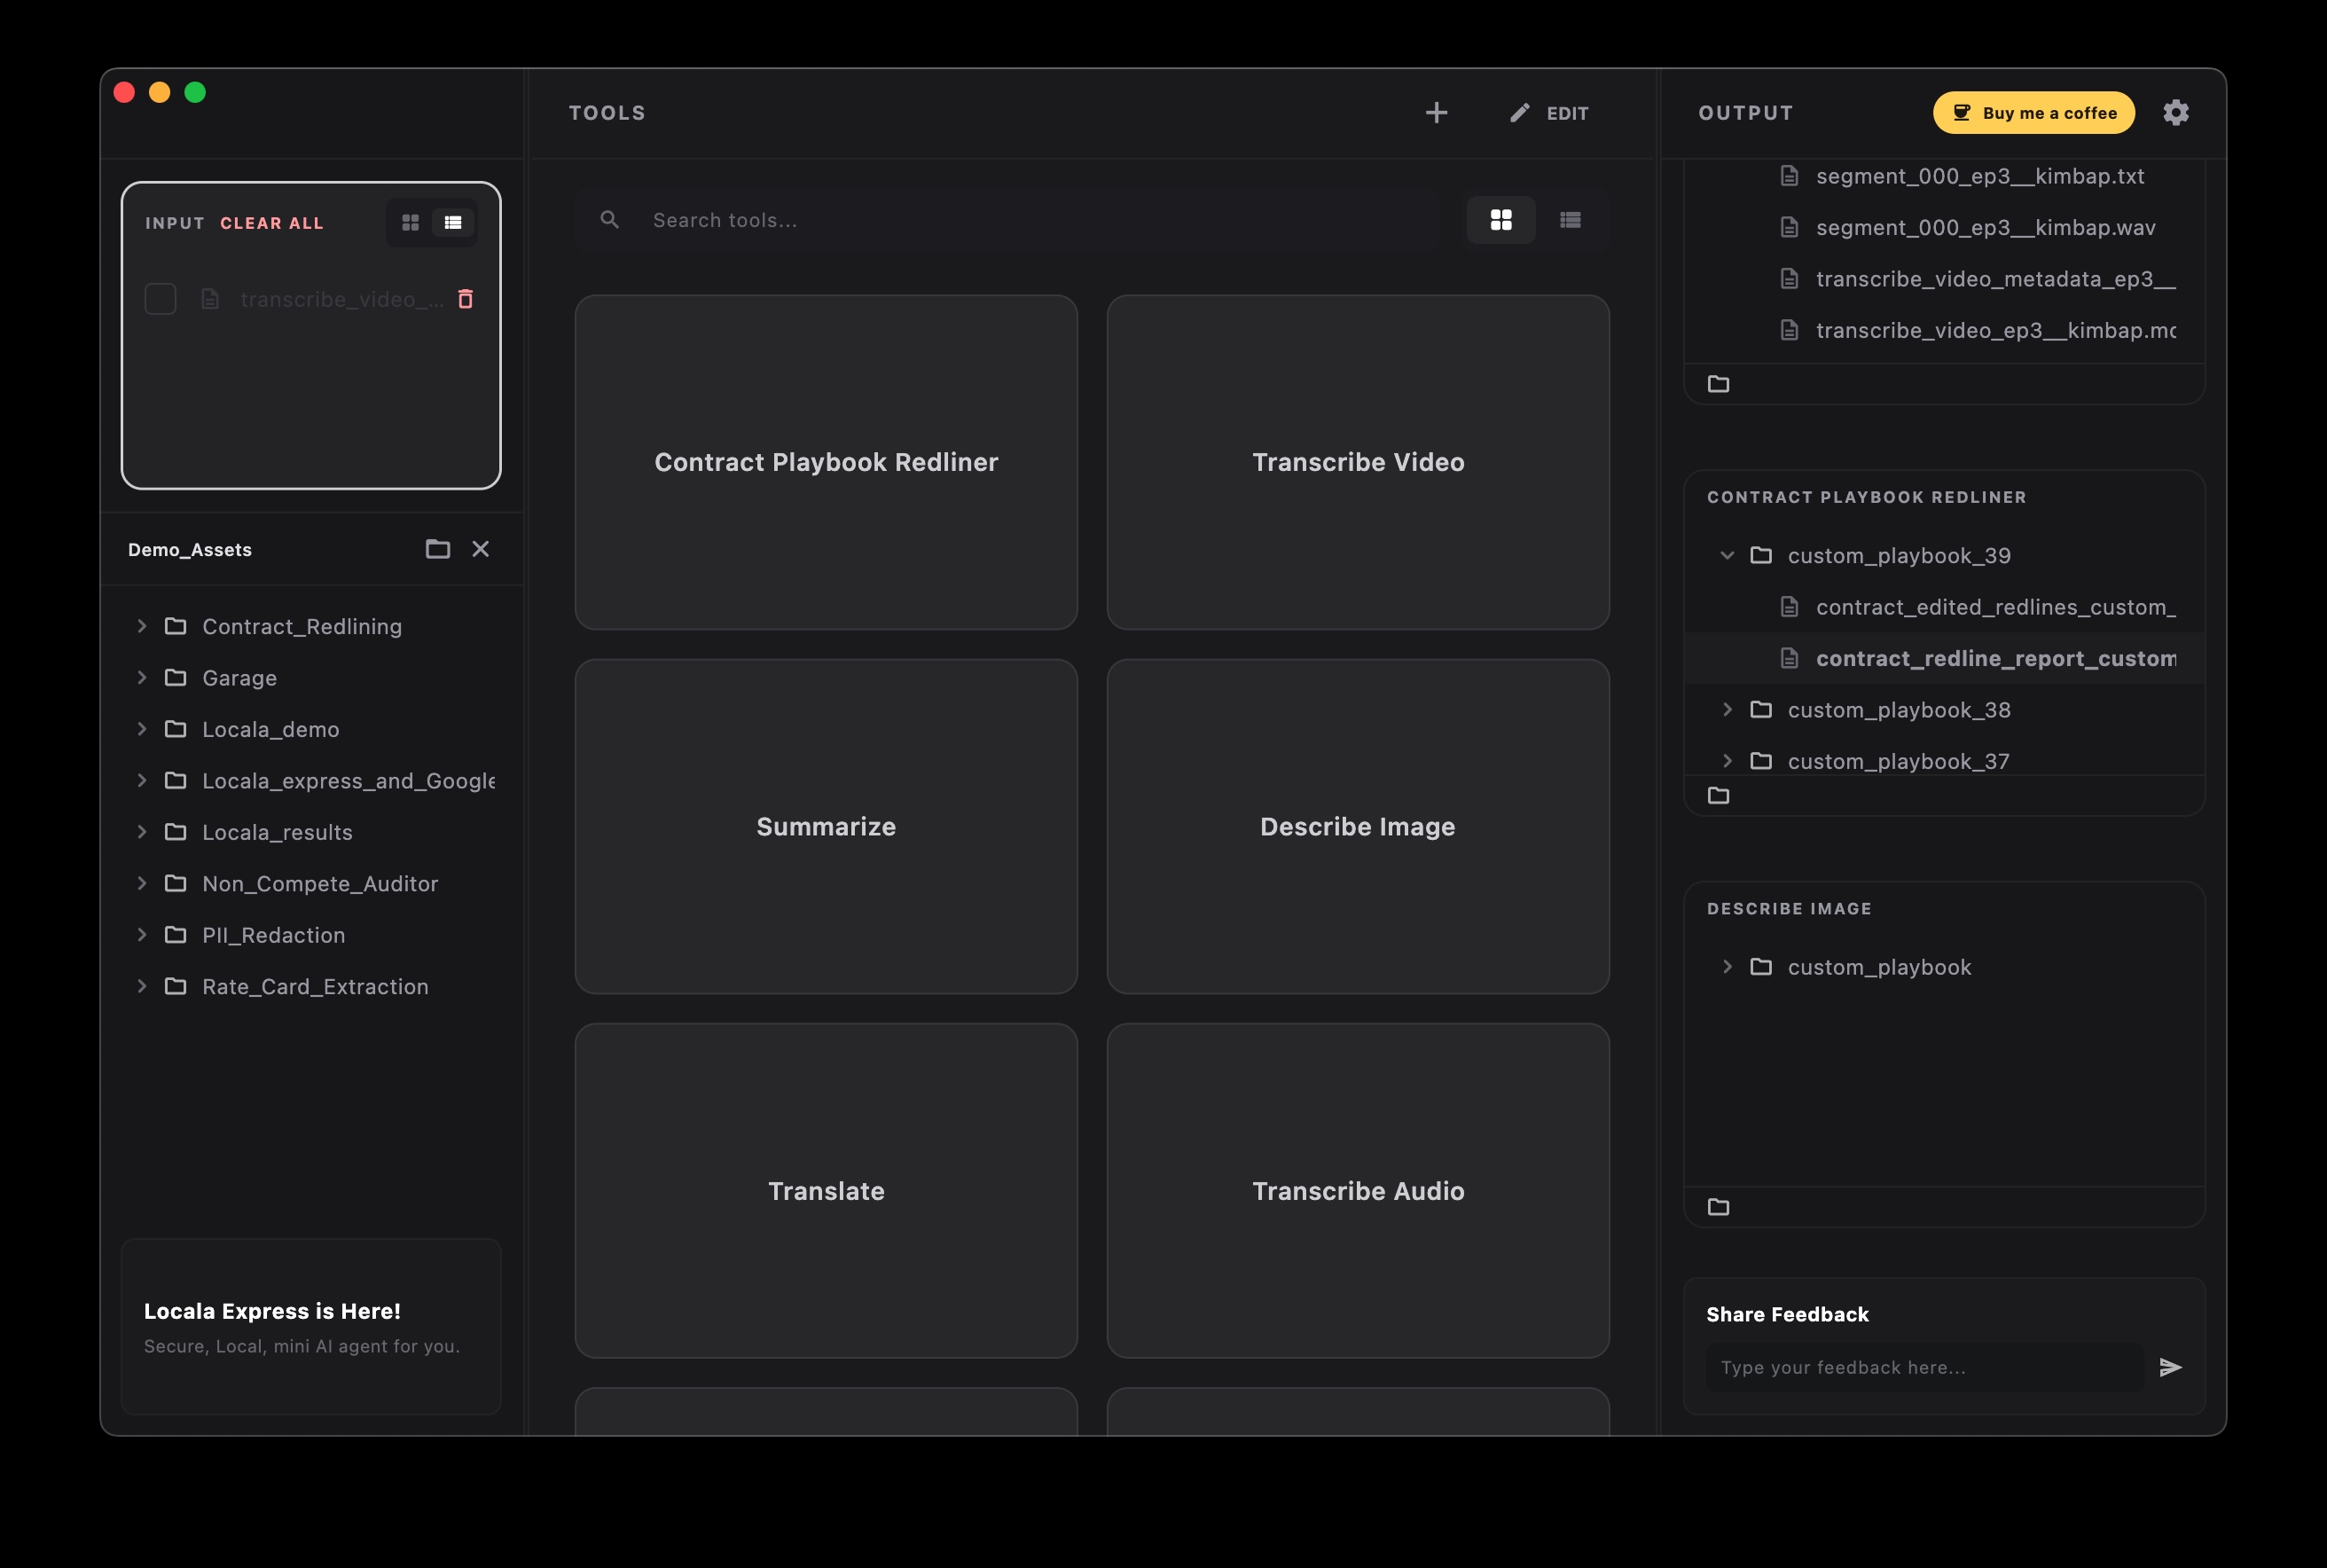Open the Transcribe Audio tool card
2327x1568 pixels.
pos(1358,1191)
